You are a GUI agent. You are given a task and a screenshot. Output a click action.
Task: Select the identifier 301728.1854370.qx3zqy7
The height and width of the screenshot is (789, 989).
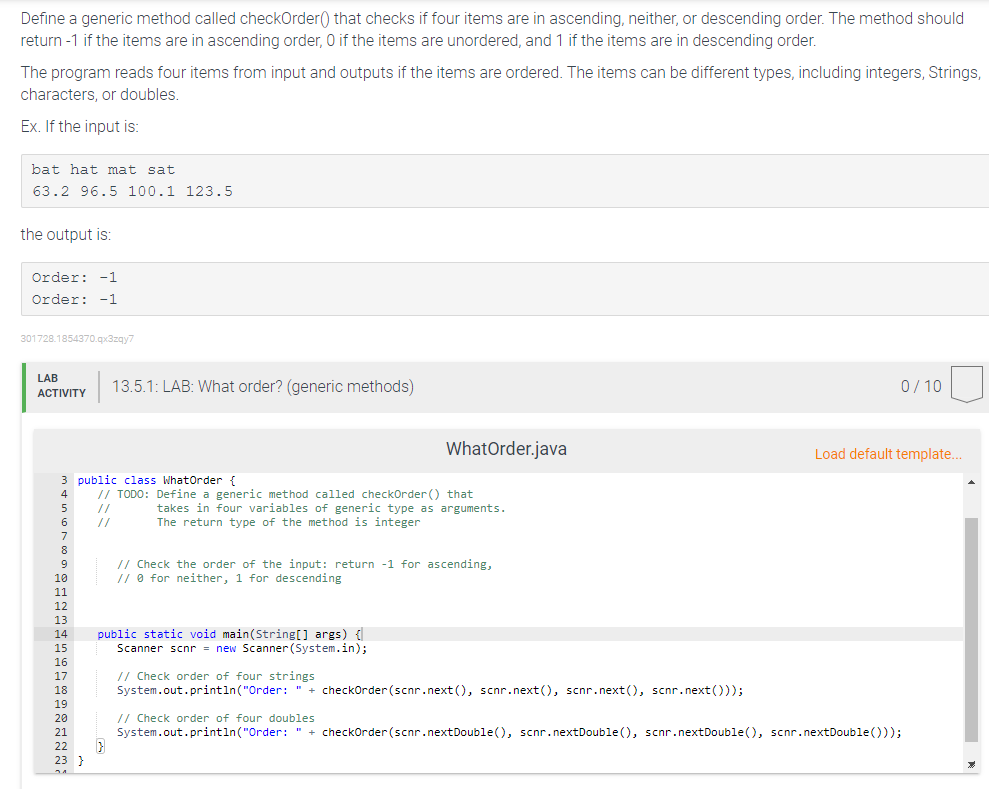tap(78, 340)
